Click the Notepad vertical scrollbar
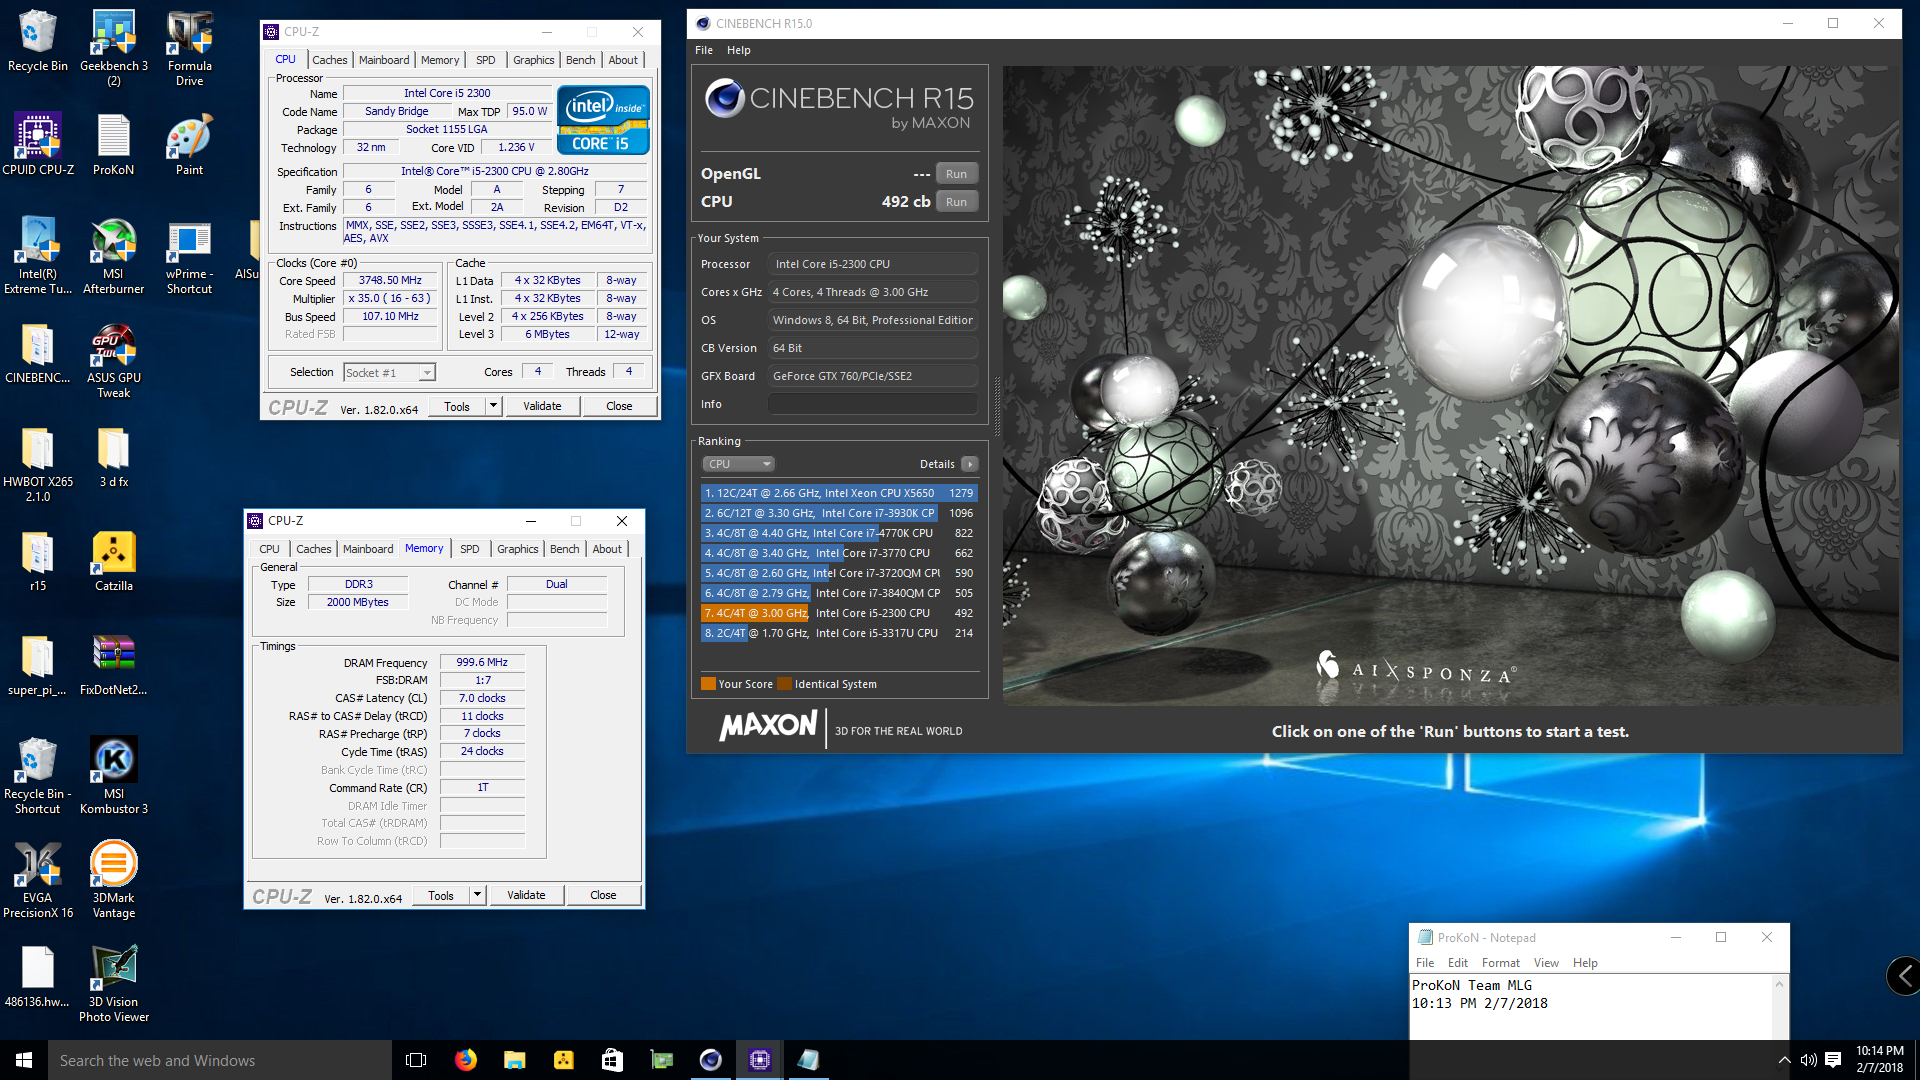Viewport: 1920px width, 1080px height. click(x=1779, y=1006)
